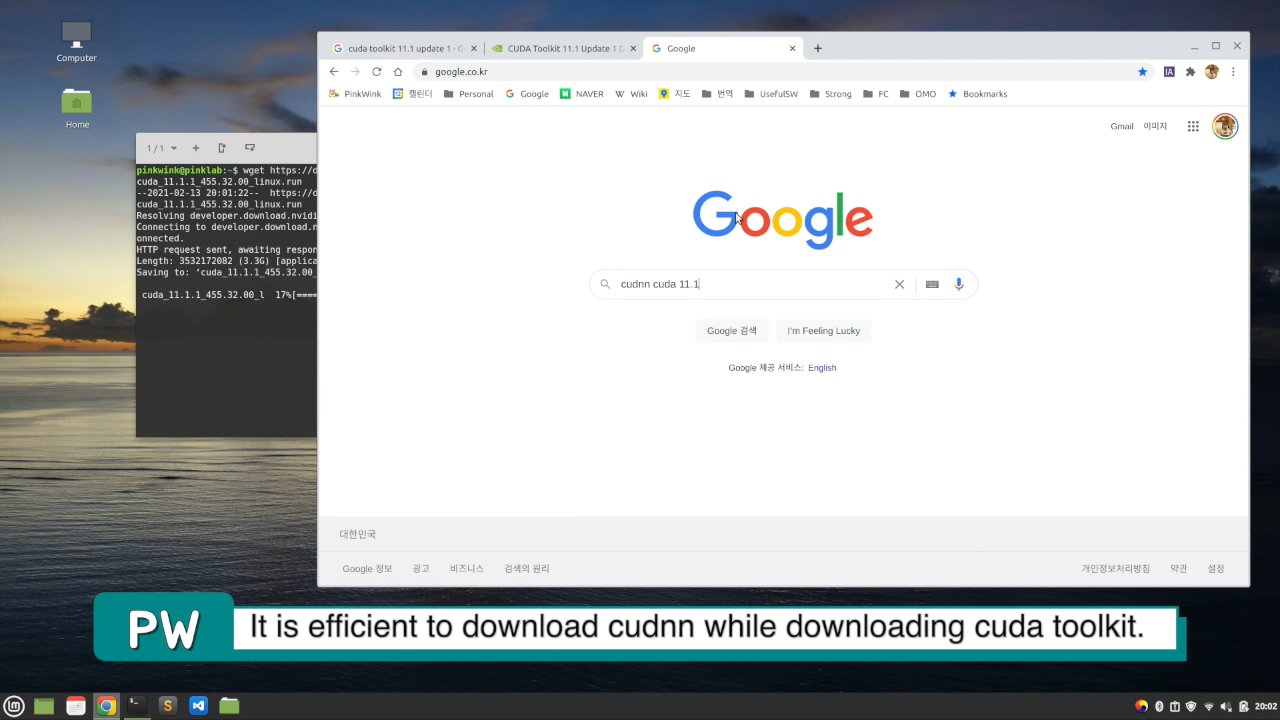Reload the Google page

click(376, 72)
